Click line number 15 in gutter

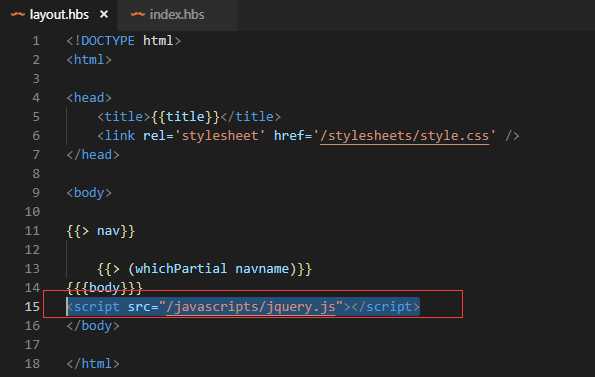[32, 306]
